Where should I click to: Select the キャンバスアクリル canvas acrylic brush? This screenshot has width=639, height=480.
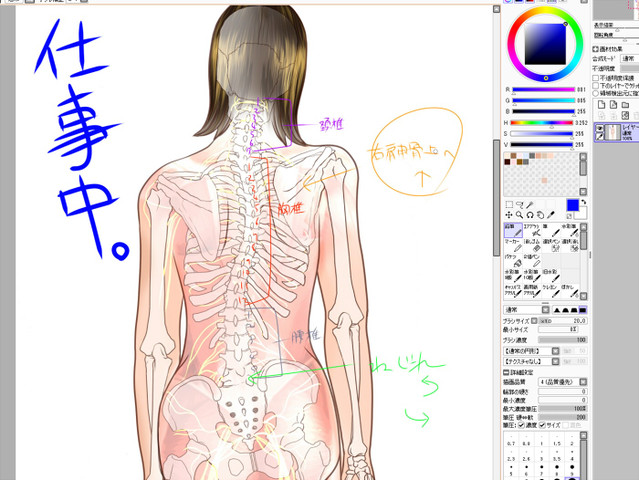(513, 291)
